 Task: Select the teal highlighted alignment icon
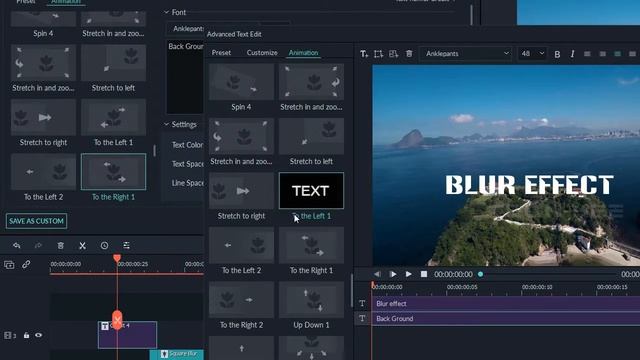point(618,54)
